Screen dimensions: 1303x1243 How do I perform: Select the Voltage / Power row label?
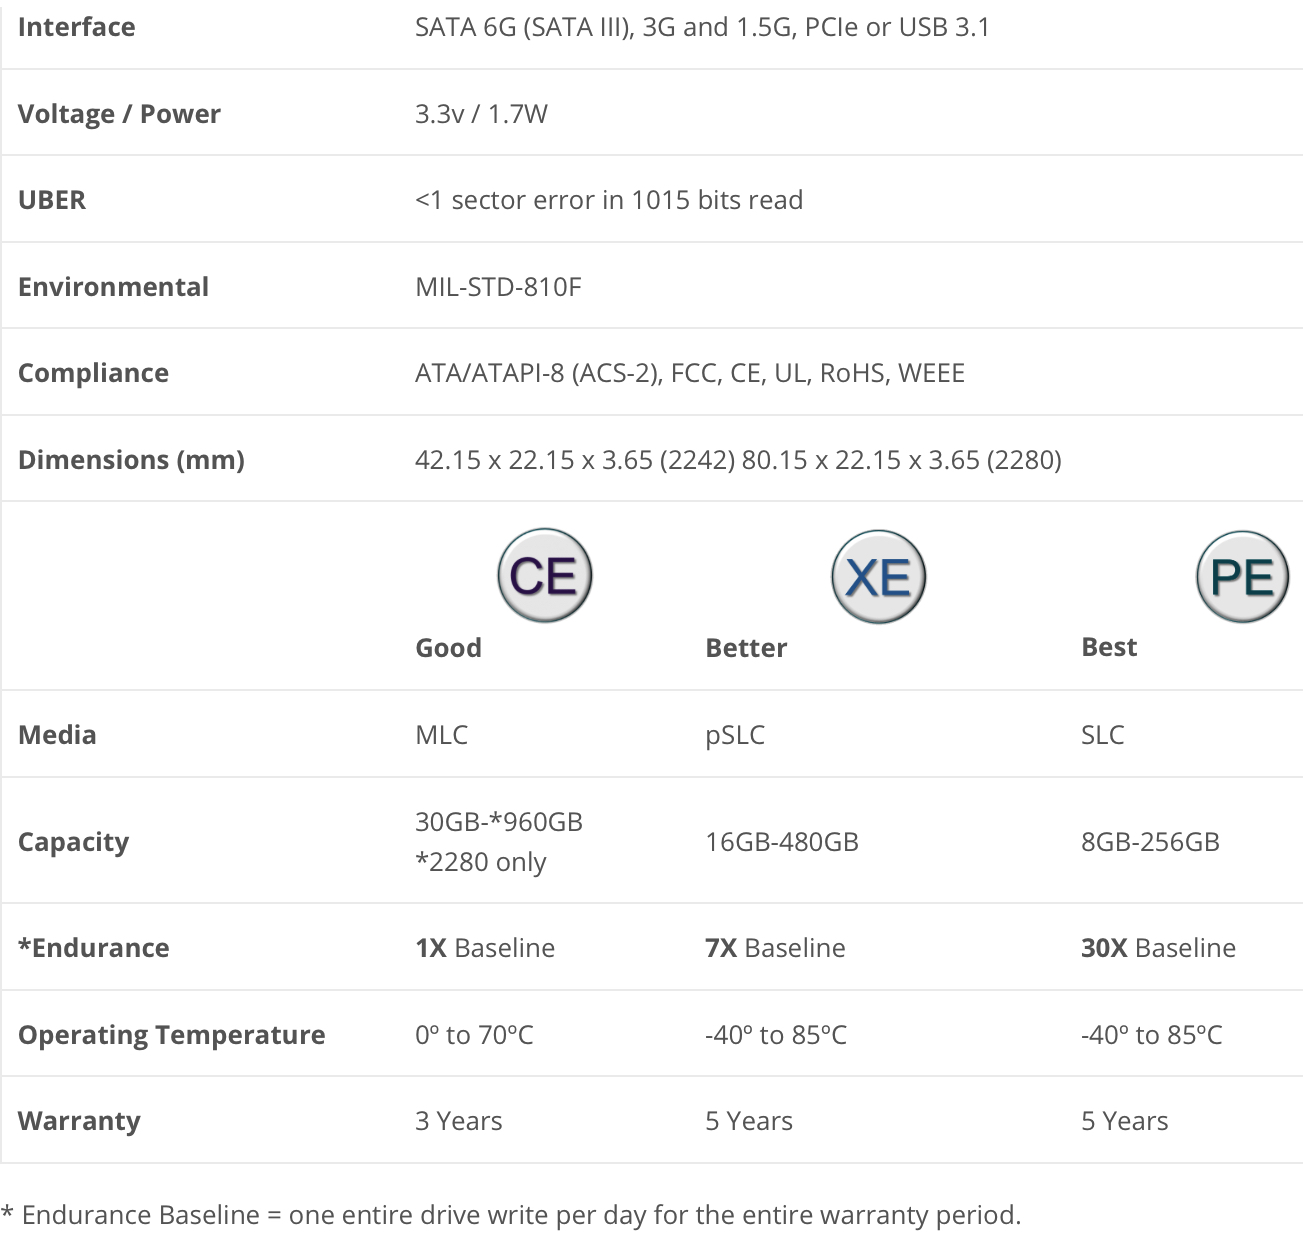(119, 114)
